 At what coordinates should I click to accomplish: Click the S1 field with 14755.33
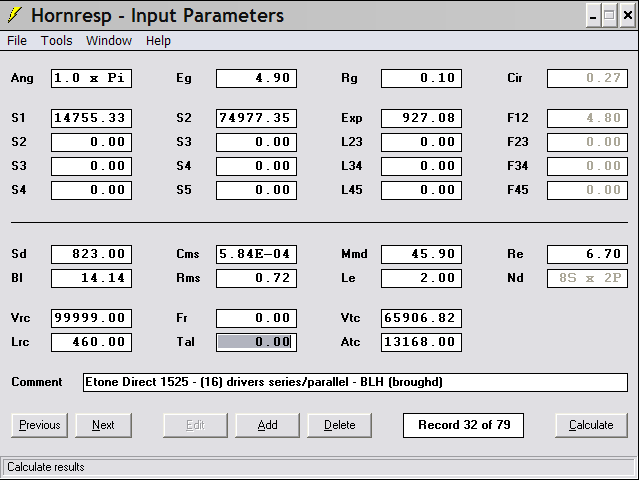tap(91, 118)
